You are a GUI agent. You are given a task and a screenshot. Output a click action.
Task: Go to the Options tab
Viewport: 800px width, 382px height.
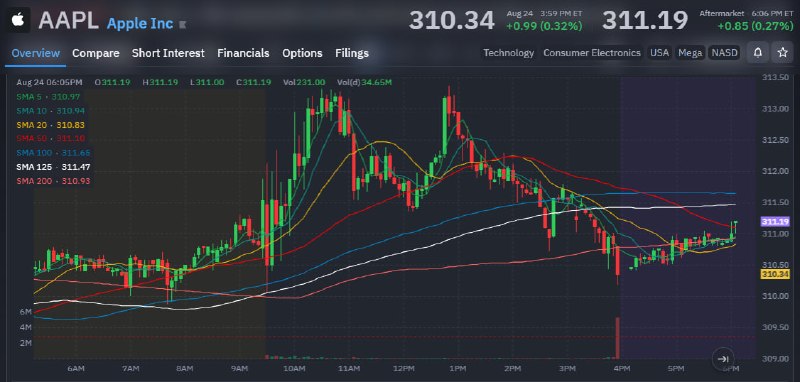coord(302,53)
